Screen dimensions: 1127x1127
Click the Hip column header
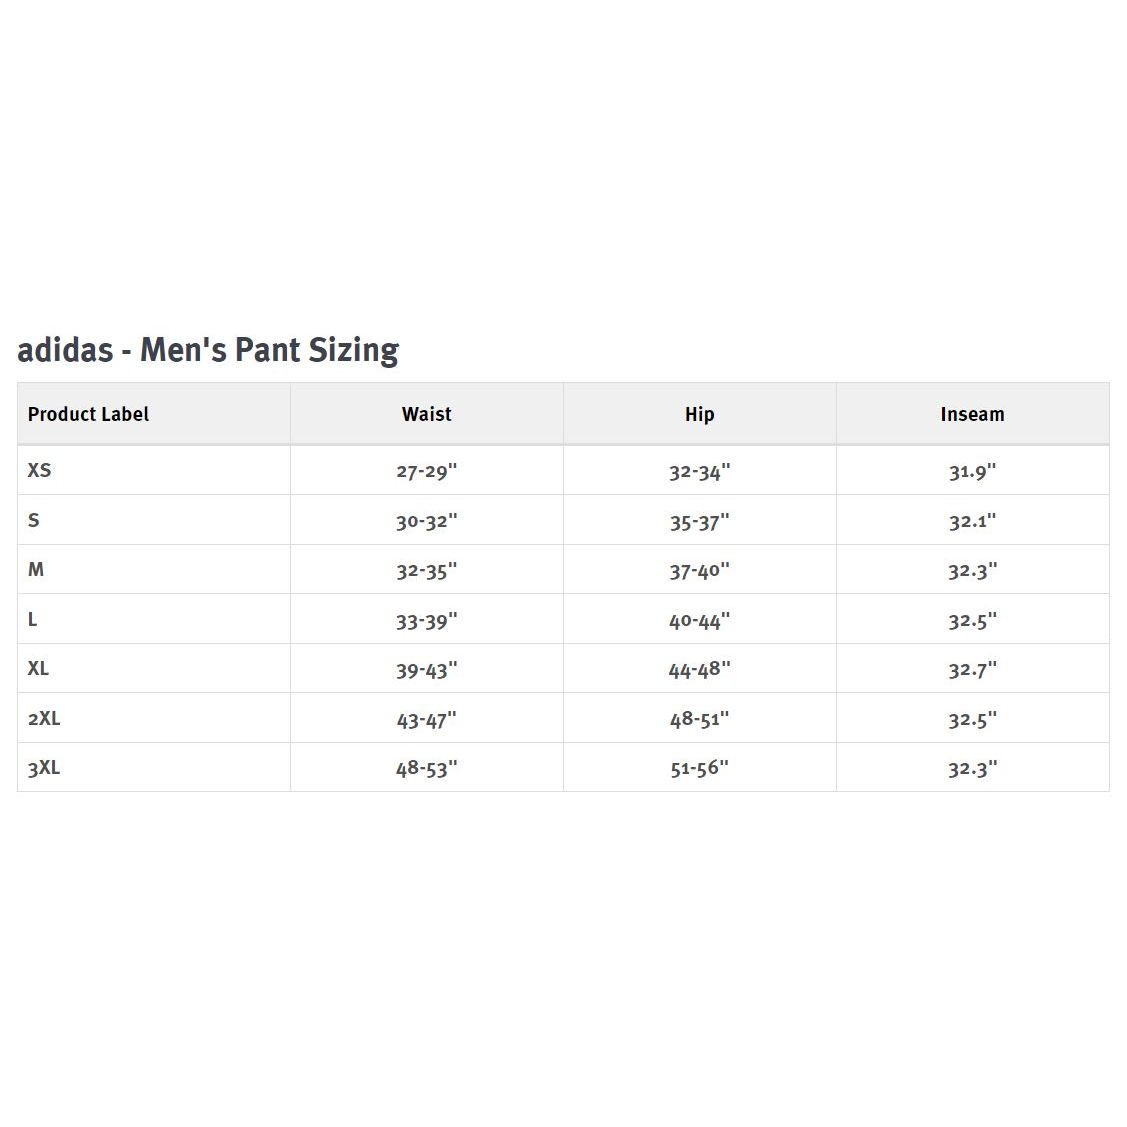699,414
